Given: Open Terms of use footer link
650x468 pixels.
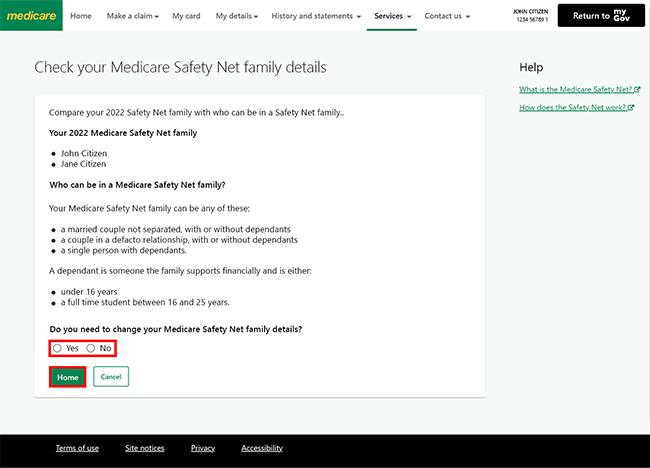Looking at the screenshot, I should pos(77,448).
